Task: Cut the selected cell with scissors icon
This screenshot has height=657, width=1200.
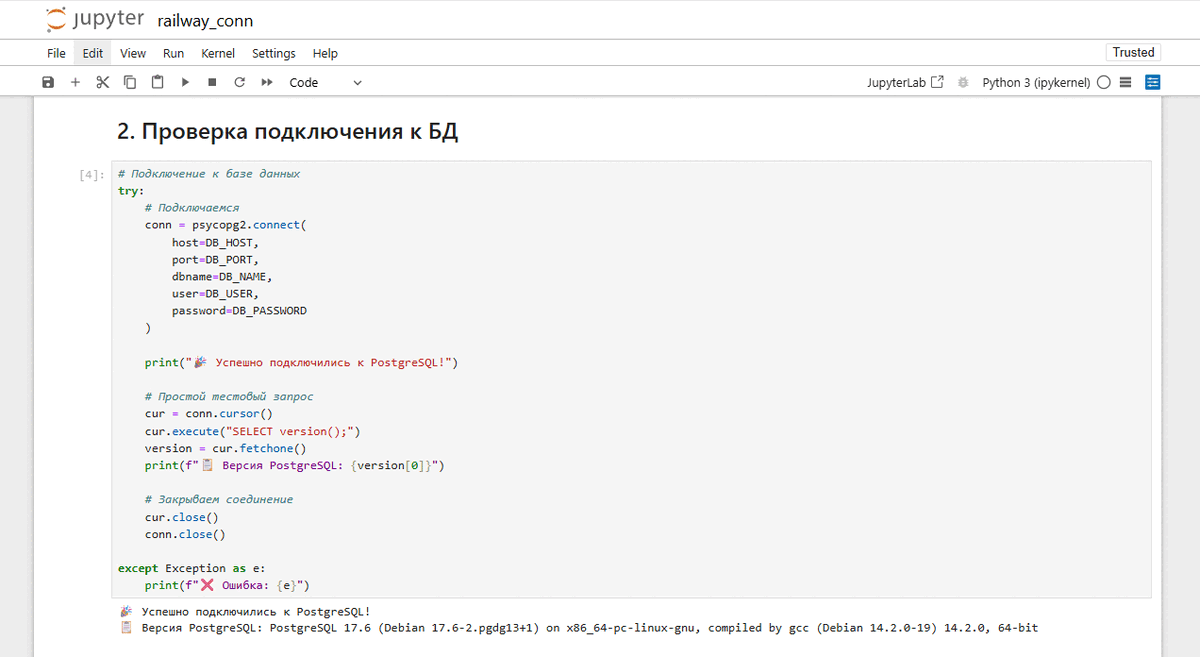Action: 102,82
